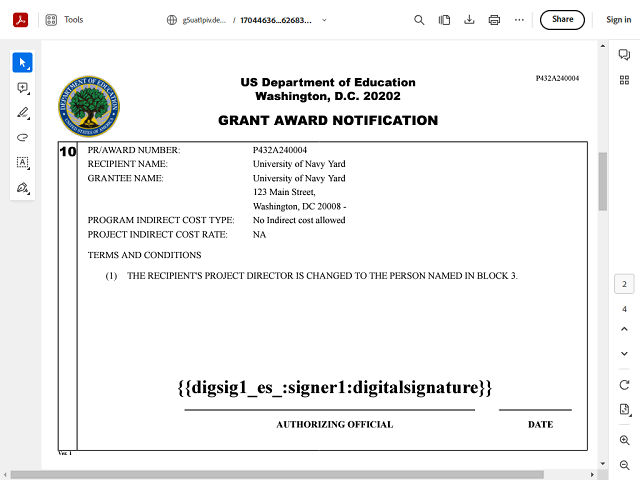Zoom in on the document
The image size is (640, 480).
(624, 440)
